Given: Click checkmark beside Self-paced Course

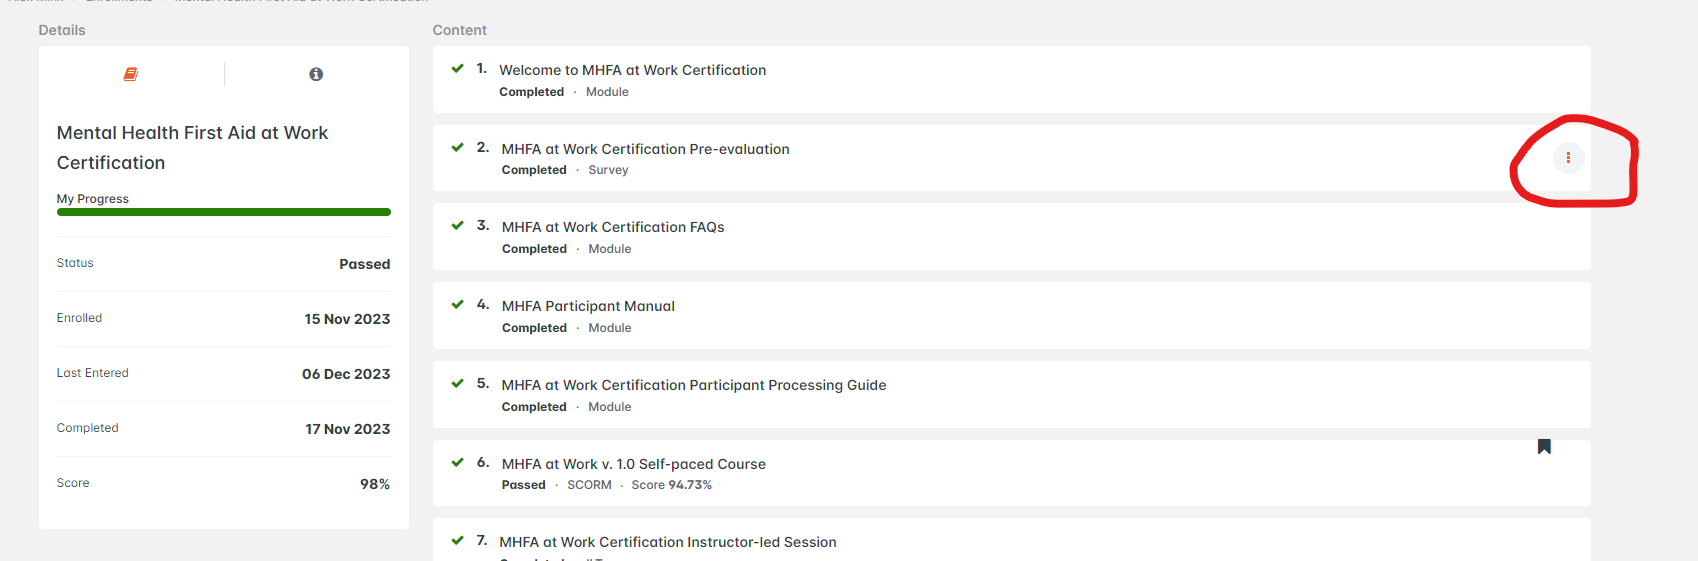Looking at the screenshot, I should [458, 463].
